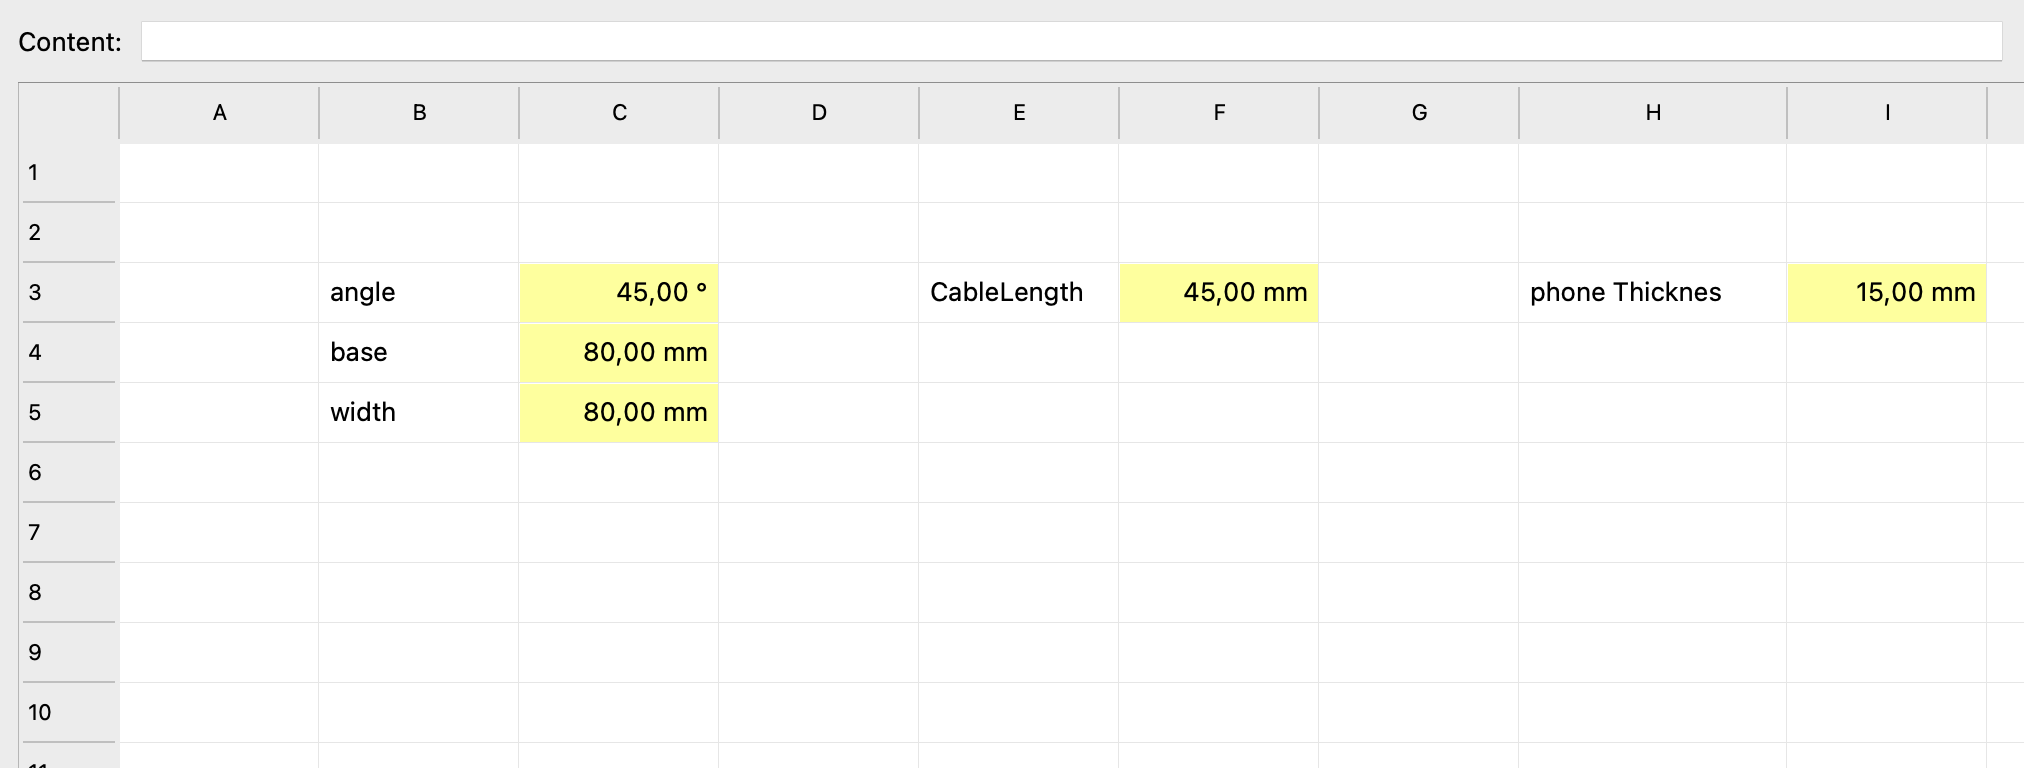Click the Content input field
Viewport: 2024px width, 768px height.
pyautogui.click(x=1070, y=42)
